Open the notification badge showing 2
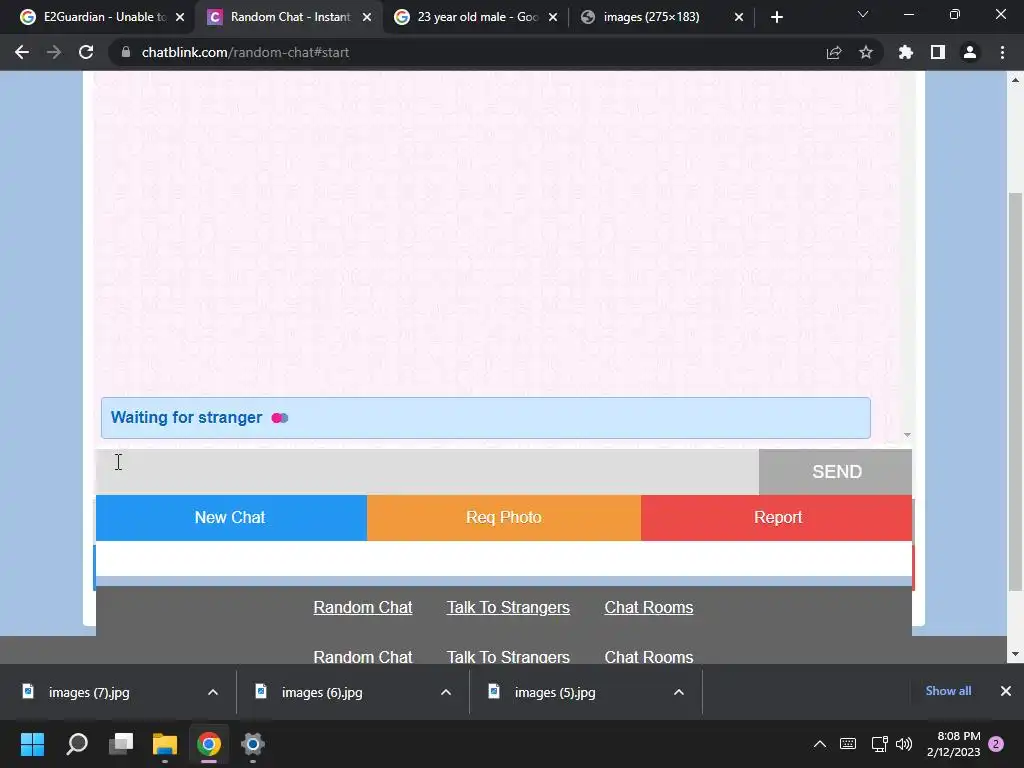Image resolution: width=1024 pixels, height=768 pixels. click(996, 744)
